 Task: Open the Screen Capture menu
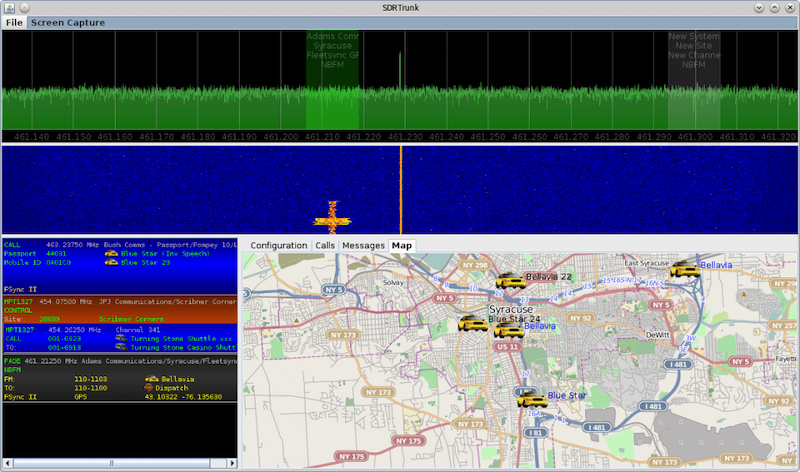click(65, 22)
